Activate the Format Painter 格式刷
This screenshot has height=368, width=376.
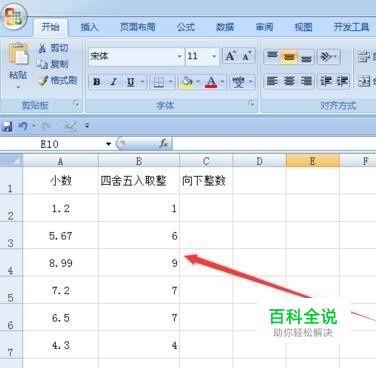pos(57,80)
